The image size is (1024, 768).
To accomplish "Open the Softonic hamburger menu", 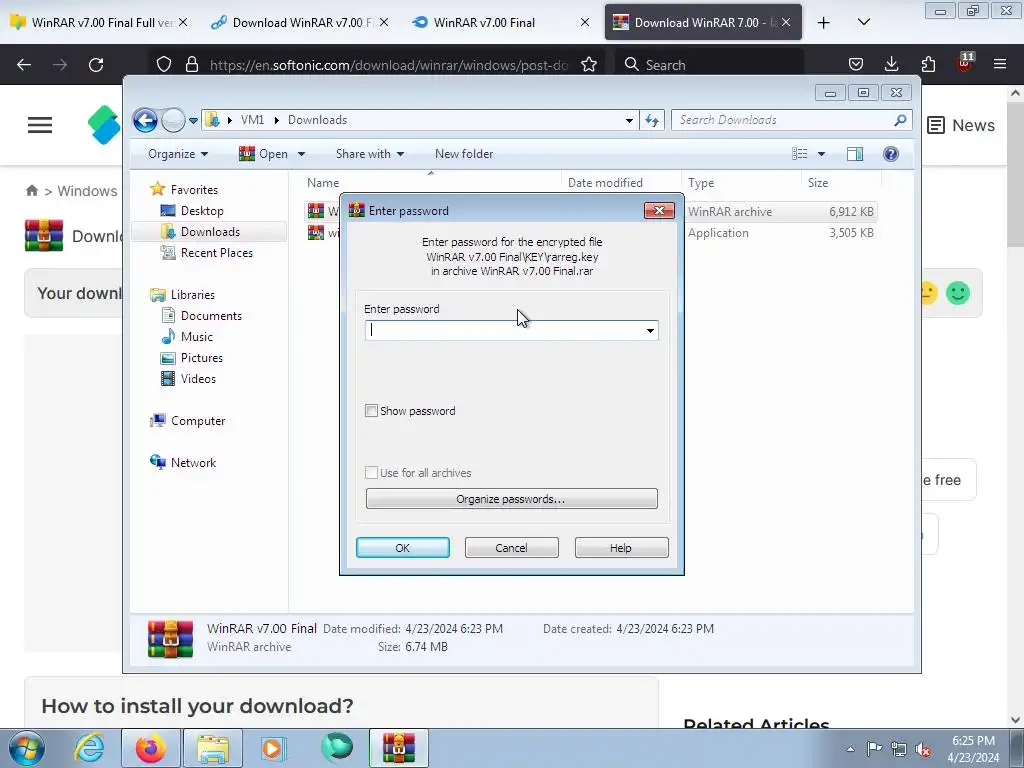I will [x=40, y=125].
